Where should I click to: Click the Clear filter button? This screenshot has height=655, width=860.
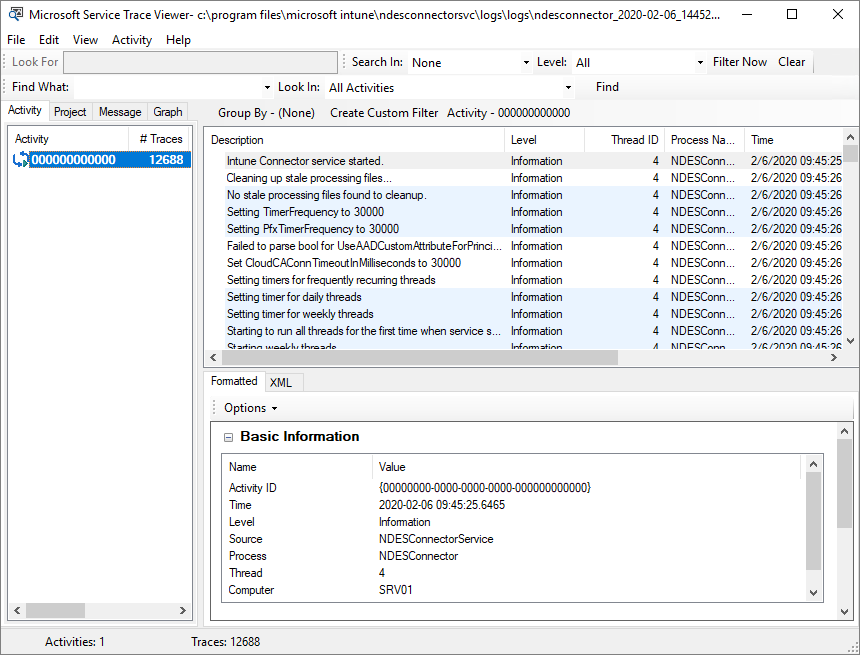click(x=791, y=62)
